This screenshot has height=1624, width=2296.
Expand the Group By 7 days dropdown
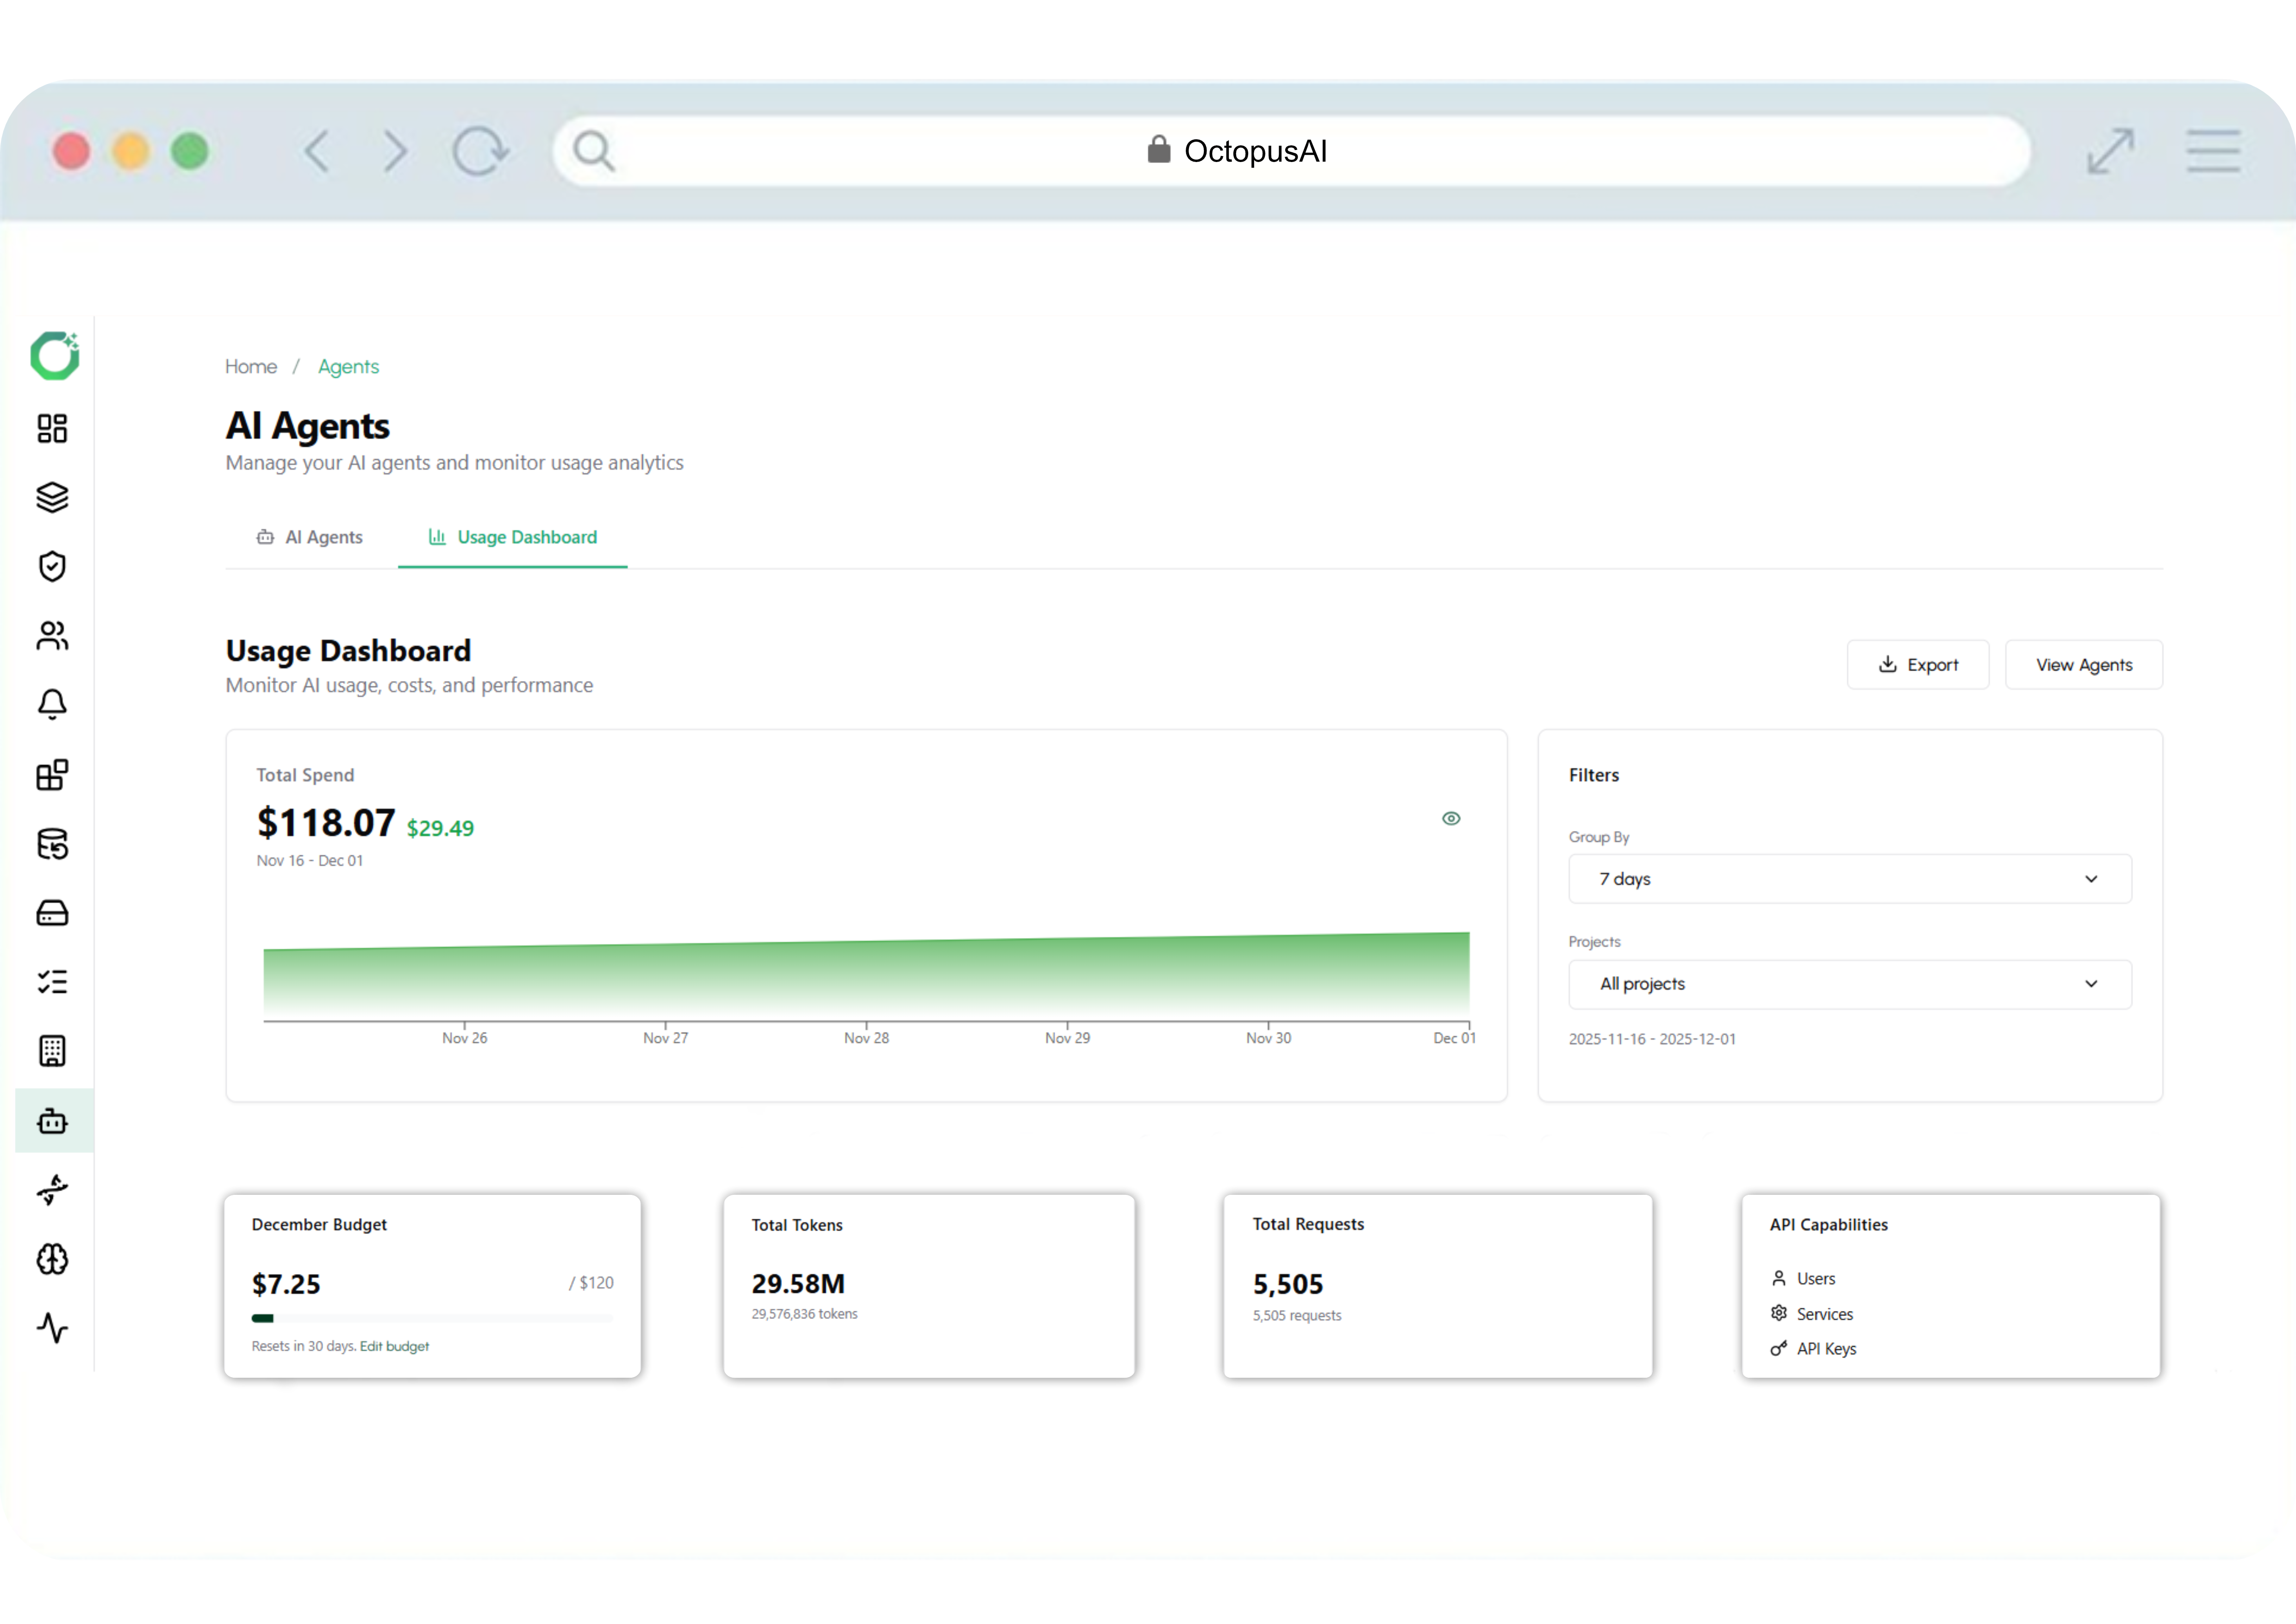click(1848, 879)
